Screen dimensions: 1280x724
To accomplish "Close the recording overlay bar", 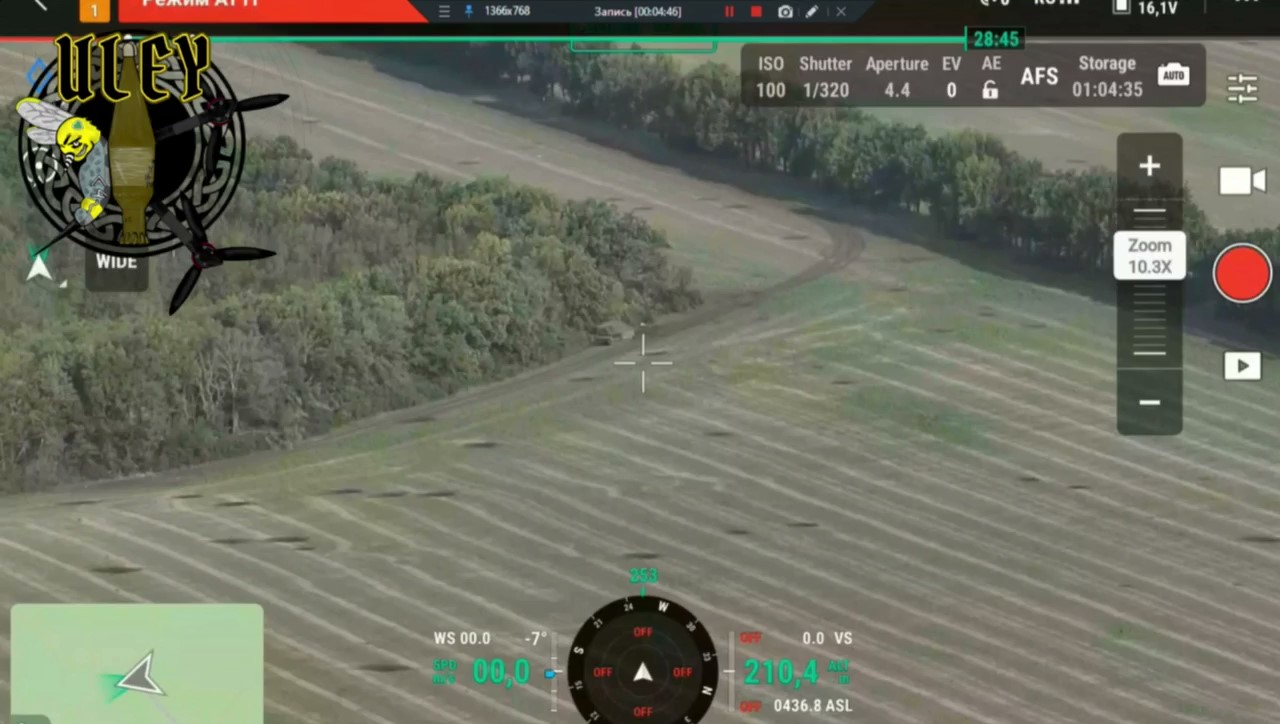I will point(841,11).
